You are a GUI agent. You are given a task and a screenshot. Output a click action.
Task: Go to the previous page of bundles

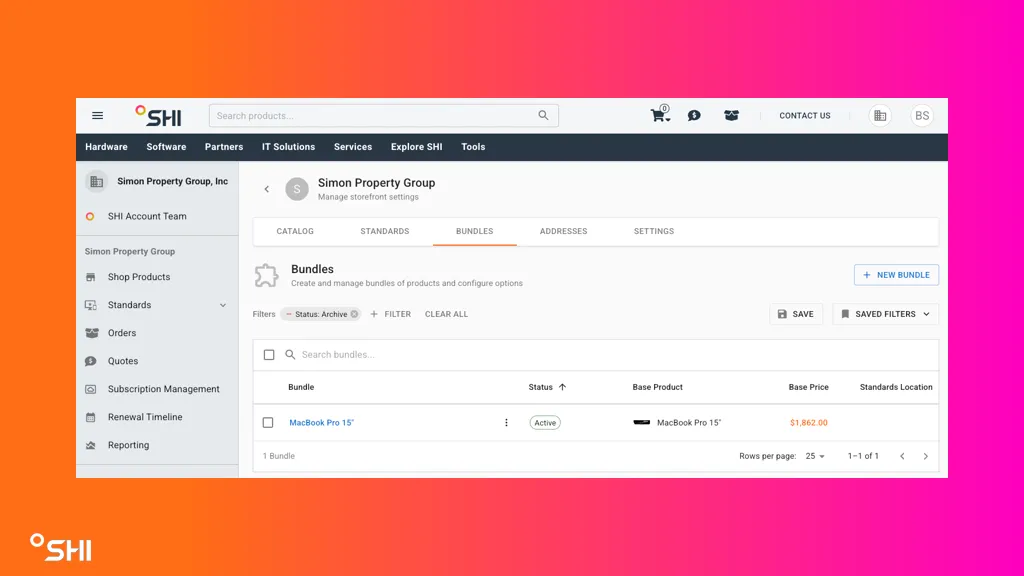[x=902, y=456]
